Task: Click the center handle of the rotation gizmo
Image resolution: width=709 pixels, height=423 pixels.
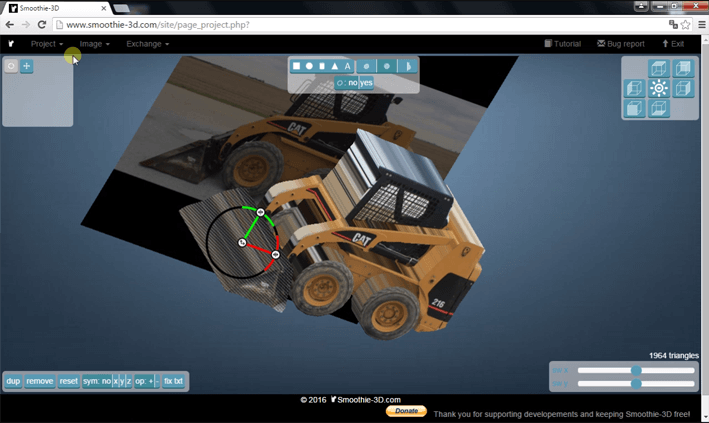Action: [x=242, y=243]
